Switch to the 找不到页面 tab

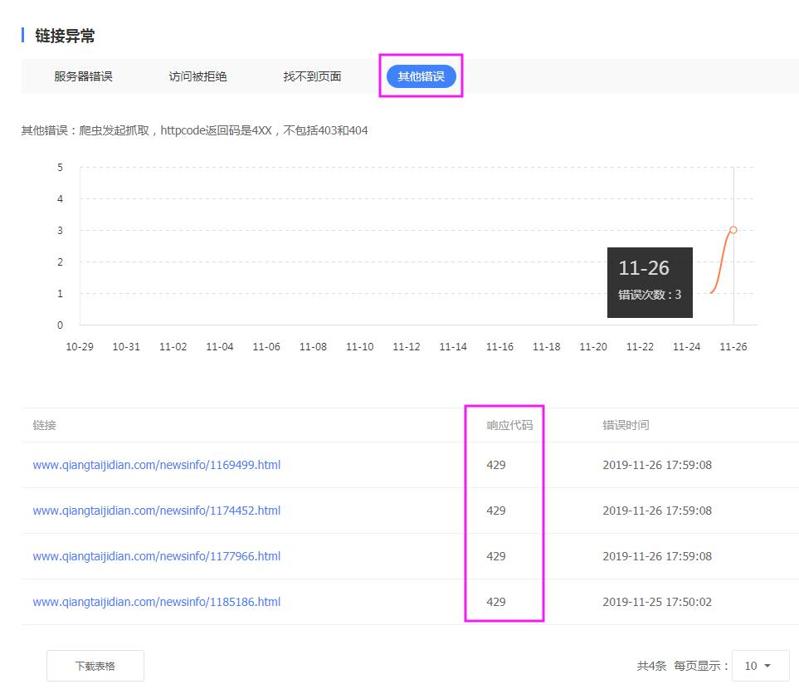coord(312,76)
